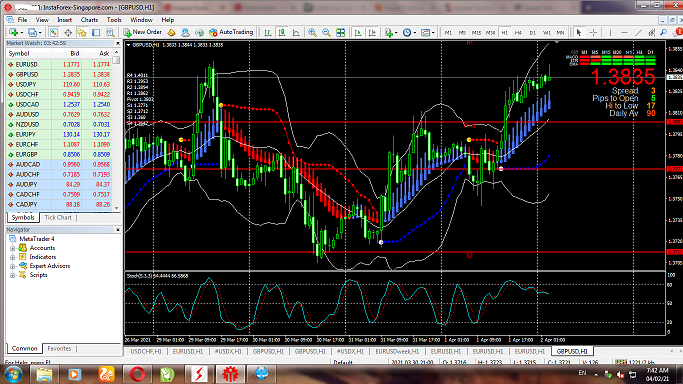
Task: Expand the Scripts node in Navigator
Action: click(x=13, y=275)
